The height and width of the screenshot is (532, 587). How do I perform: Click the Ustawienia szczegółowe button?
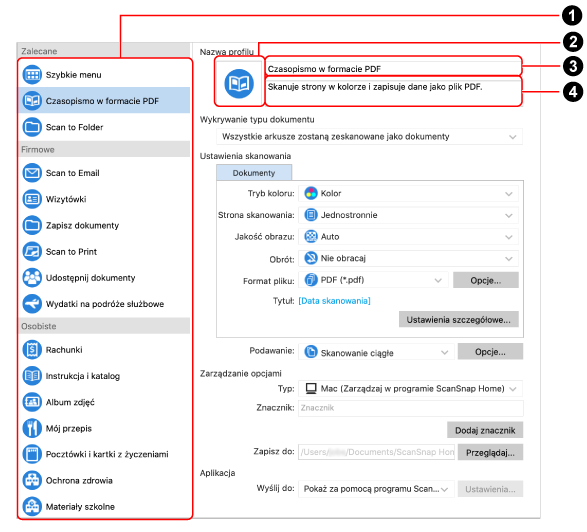tap(459, 320)
